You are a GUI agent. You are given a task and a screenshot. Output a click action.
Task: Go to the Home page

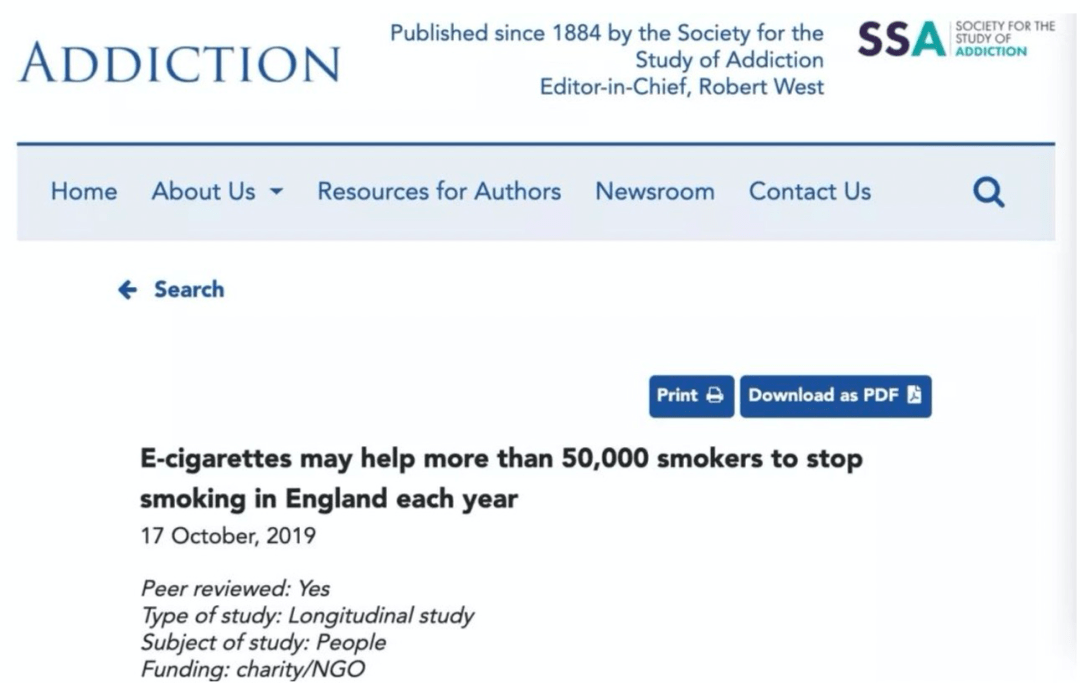pos(84,191)
